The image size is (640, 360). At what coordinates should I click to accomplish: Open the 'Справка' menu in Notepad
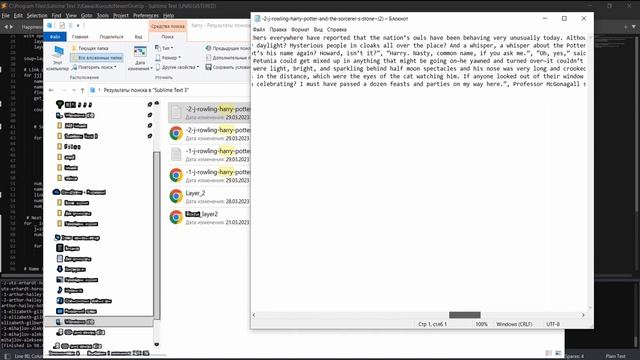pos(337,30)
